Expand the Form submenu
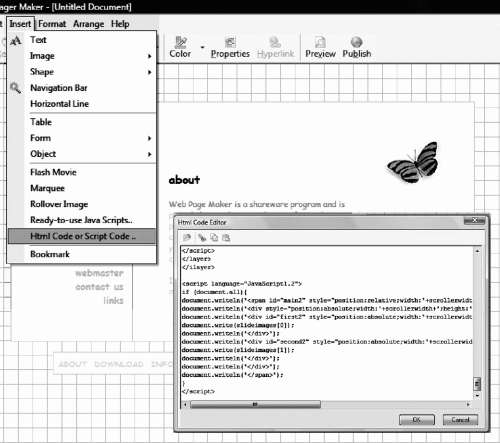The width and height of the screenshot is (500, 443). coord(149,138)
